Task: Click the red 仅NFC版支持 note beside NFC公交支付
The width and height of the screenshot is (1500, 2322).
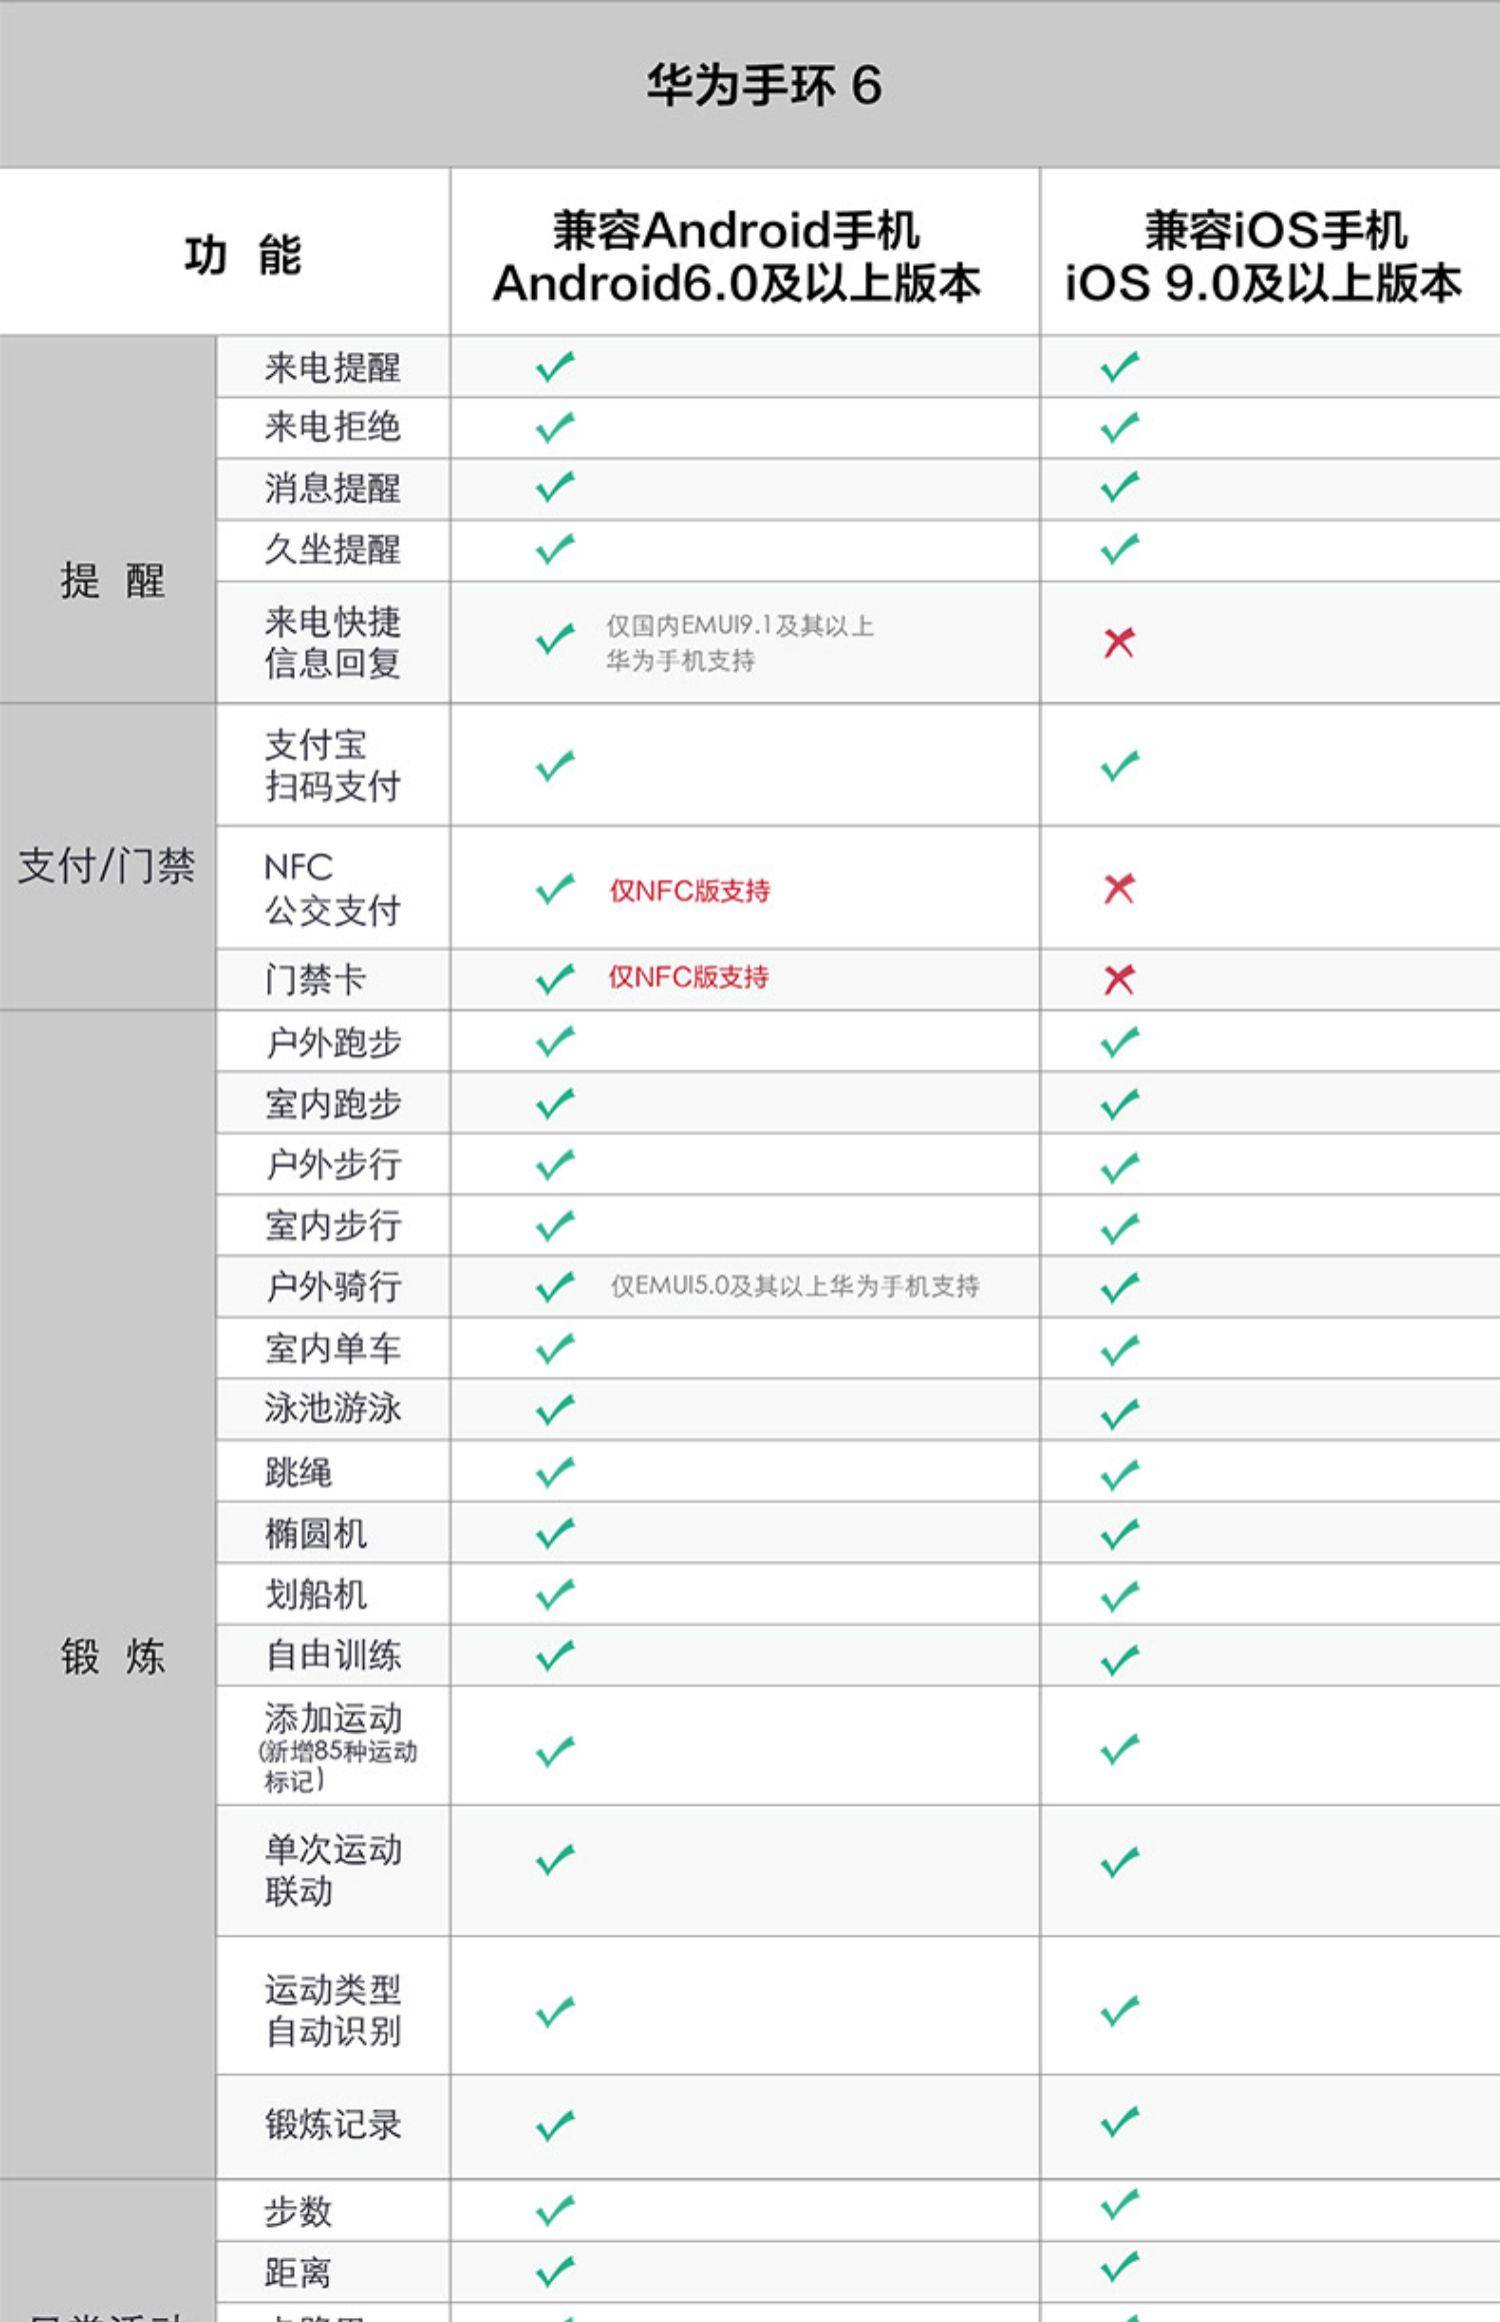Action: tap(690, 890)
